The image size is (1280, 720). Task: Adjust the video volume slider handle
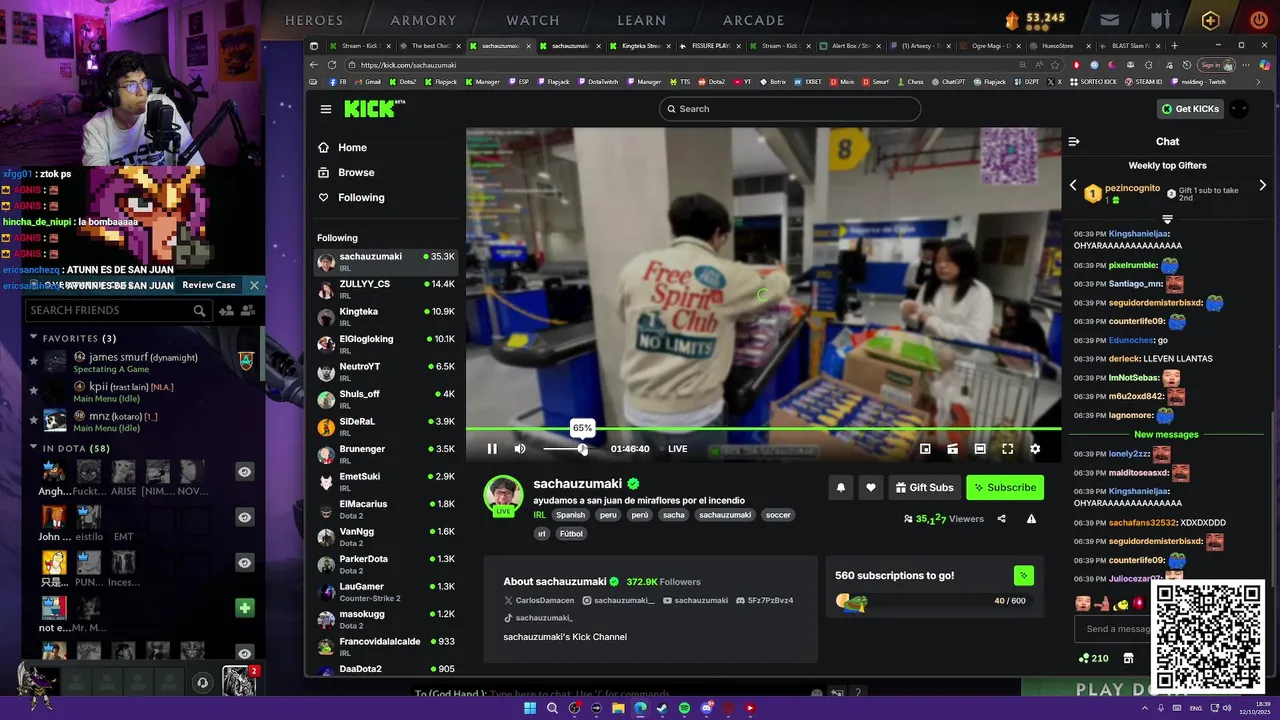coord(583,449)
